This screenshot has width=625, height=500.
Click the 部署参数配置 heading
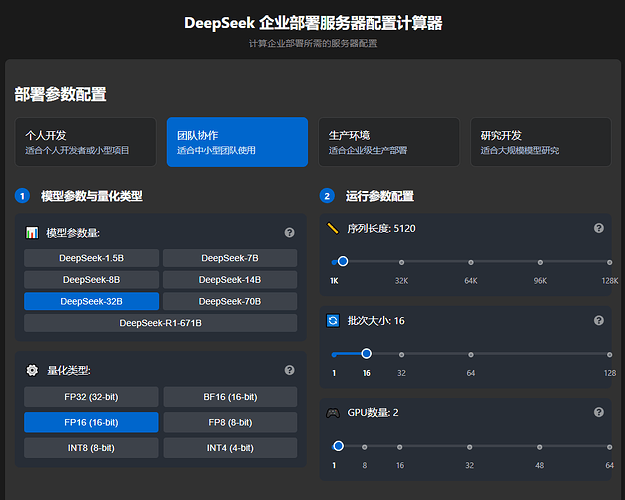[60, 94]
